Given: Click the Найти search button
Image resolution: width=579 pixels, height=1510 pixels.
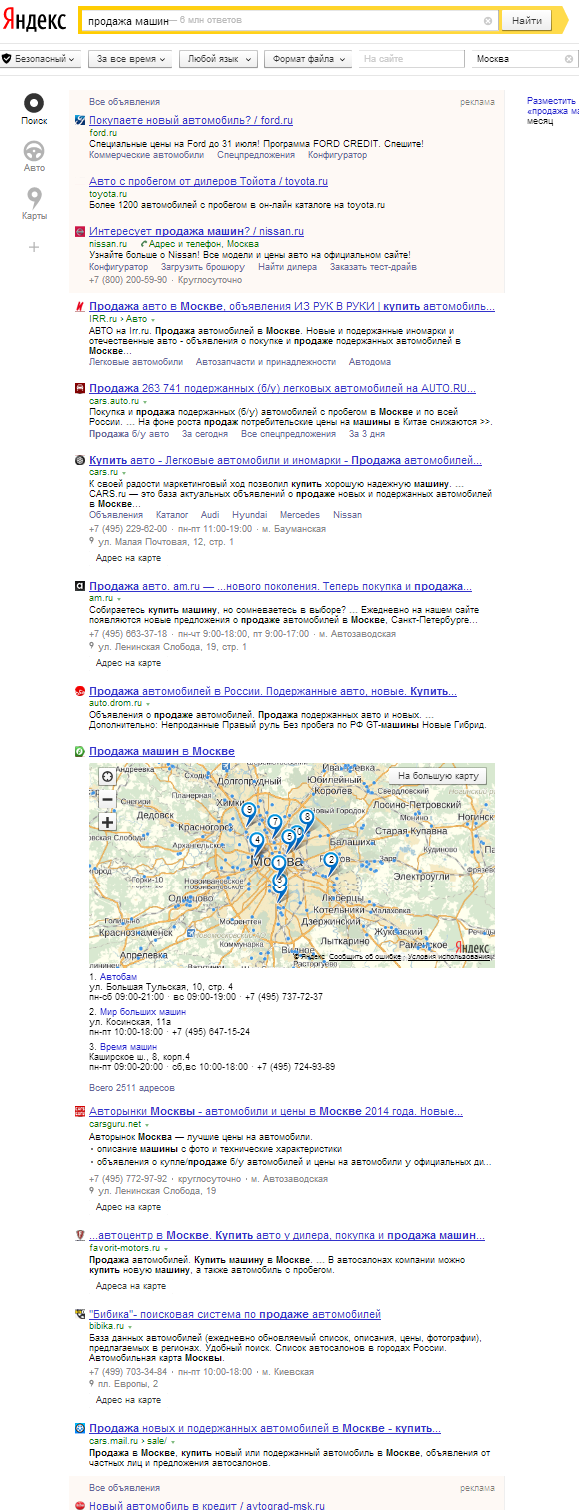Looking at the screenshot, I should [x=527, y=21].
